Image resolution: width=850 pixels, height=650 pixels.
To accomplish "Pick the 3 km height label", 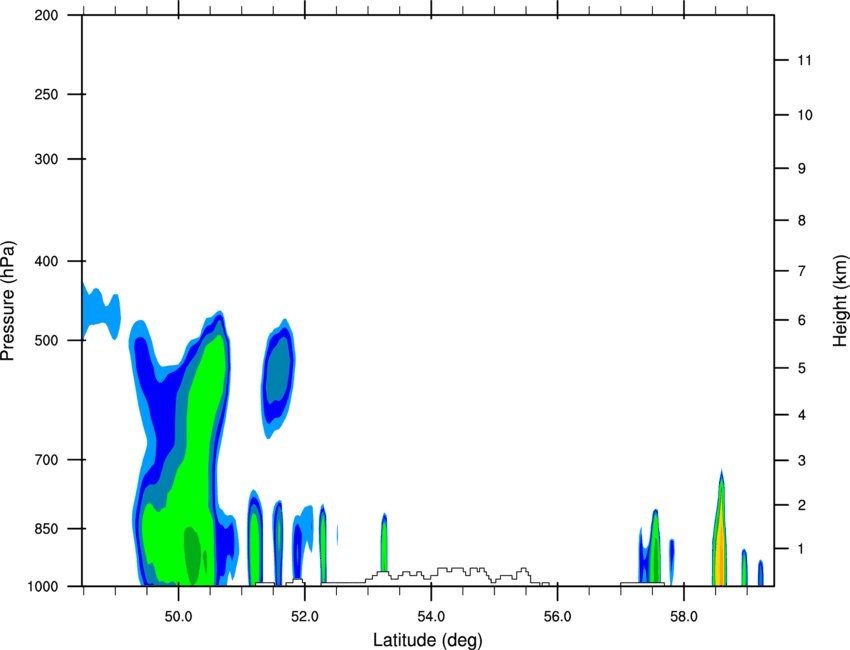I will (x=802, y=461).
